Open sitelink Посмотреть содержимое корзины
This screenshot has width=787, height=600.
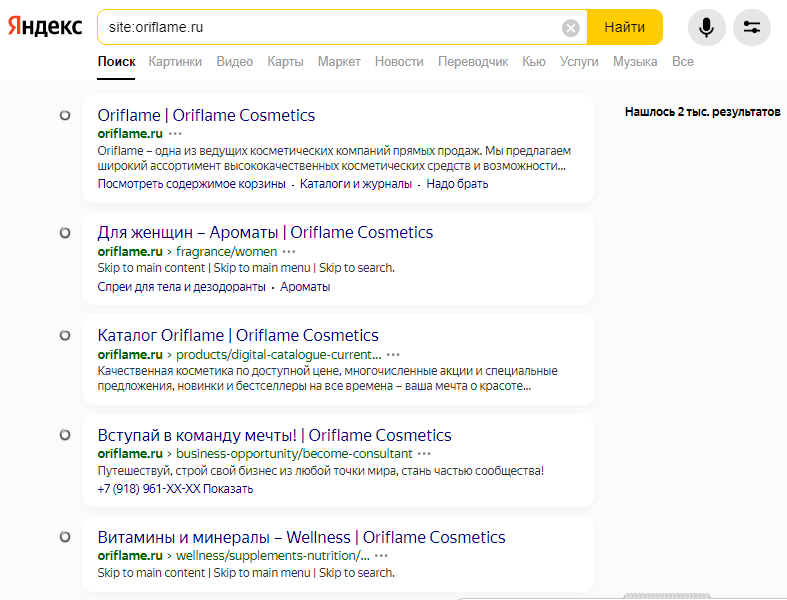tap(192, 184)
